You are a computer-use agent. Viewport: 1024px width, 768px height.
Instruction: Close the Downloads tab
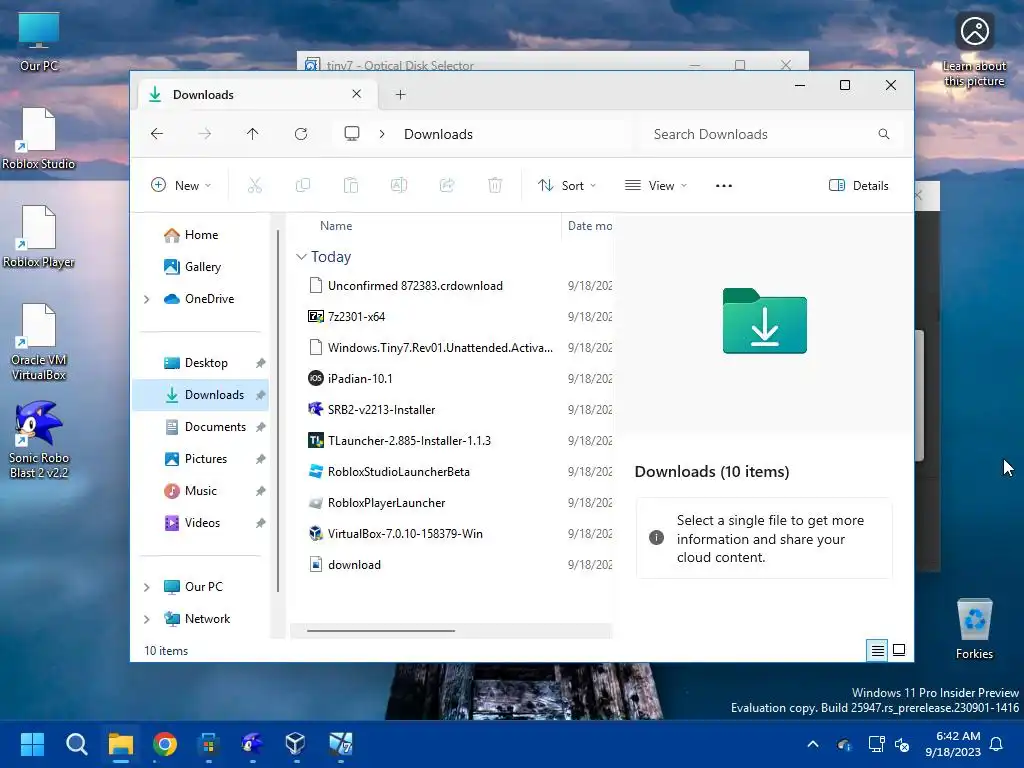357,94
